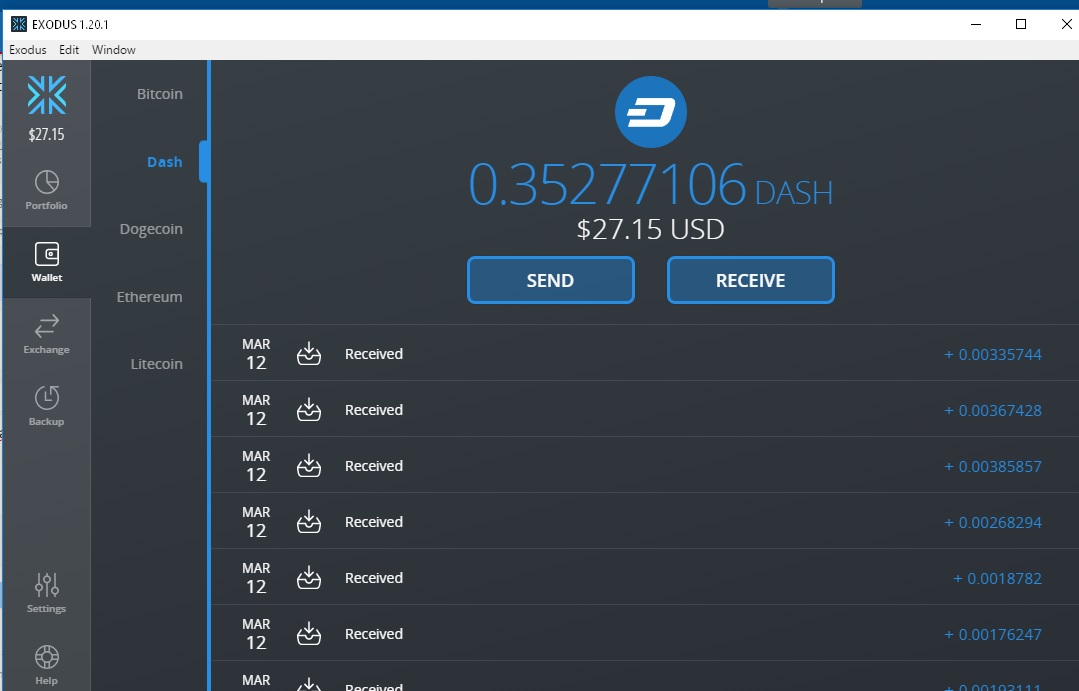This screenshot has width=1079, height=691.
Task: Select Bitcoin in the wallet list
Action: point(160,94)
